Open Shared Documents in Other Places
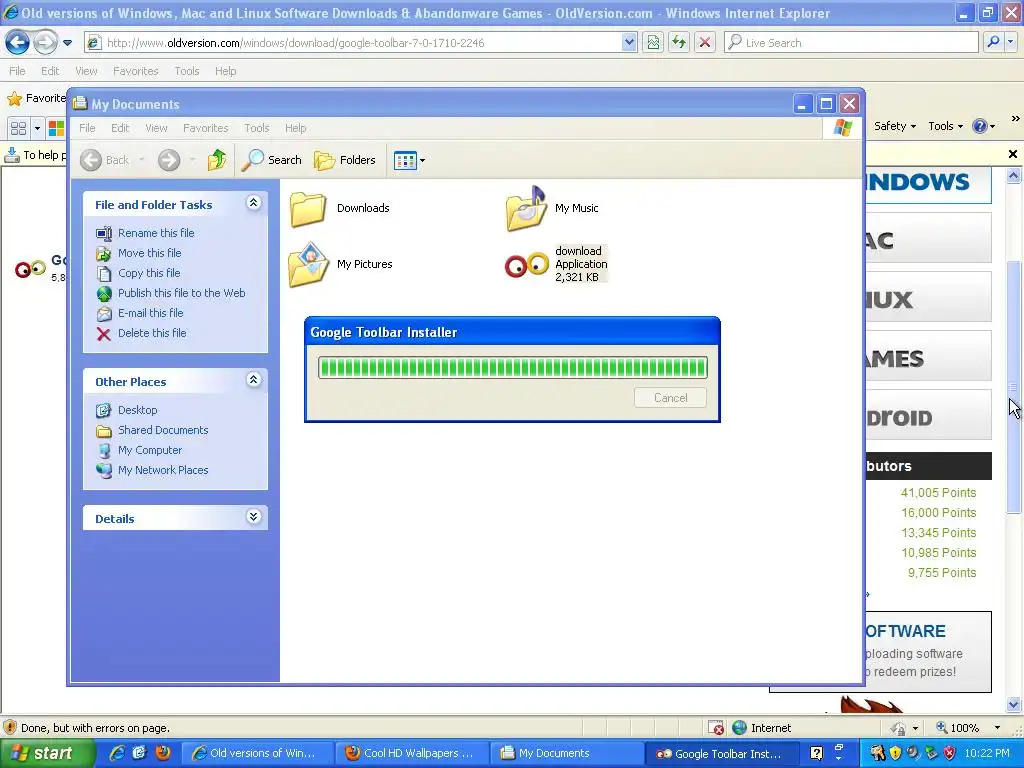Image resolution: width=1024 pixels, height=768 pixels. pyautogui.click(x=163, y=430)
